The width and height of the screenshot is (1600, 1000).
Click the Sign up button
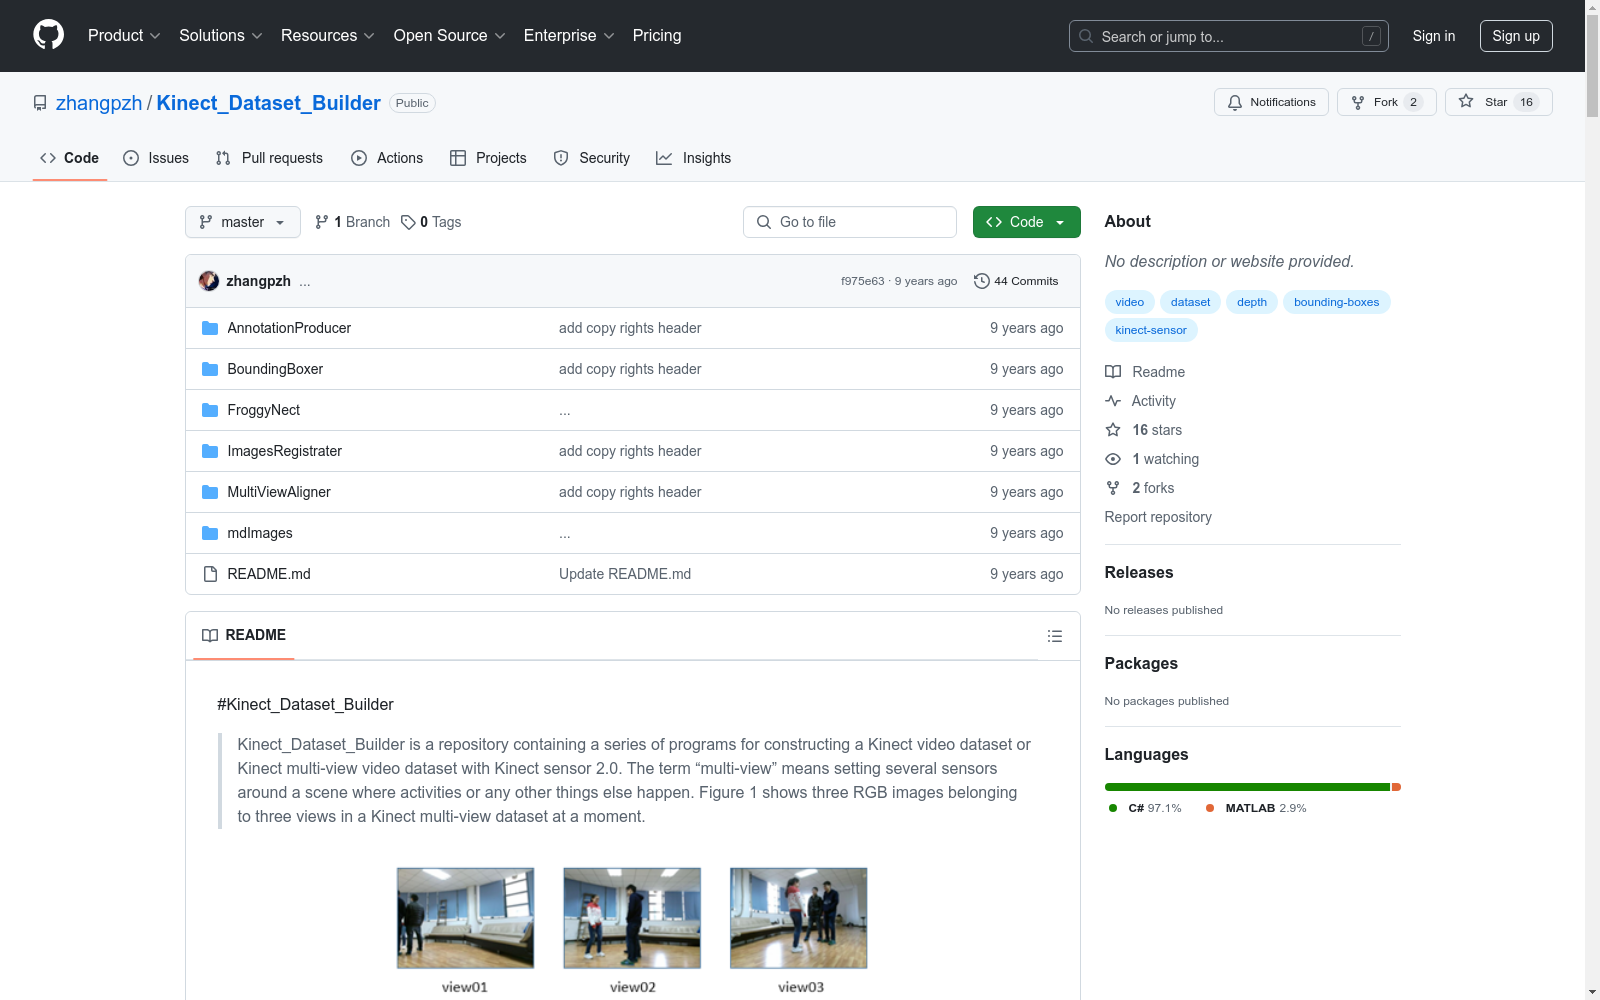[x=1516, y=36]
